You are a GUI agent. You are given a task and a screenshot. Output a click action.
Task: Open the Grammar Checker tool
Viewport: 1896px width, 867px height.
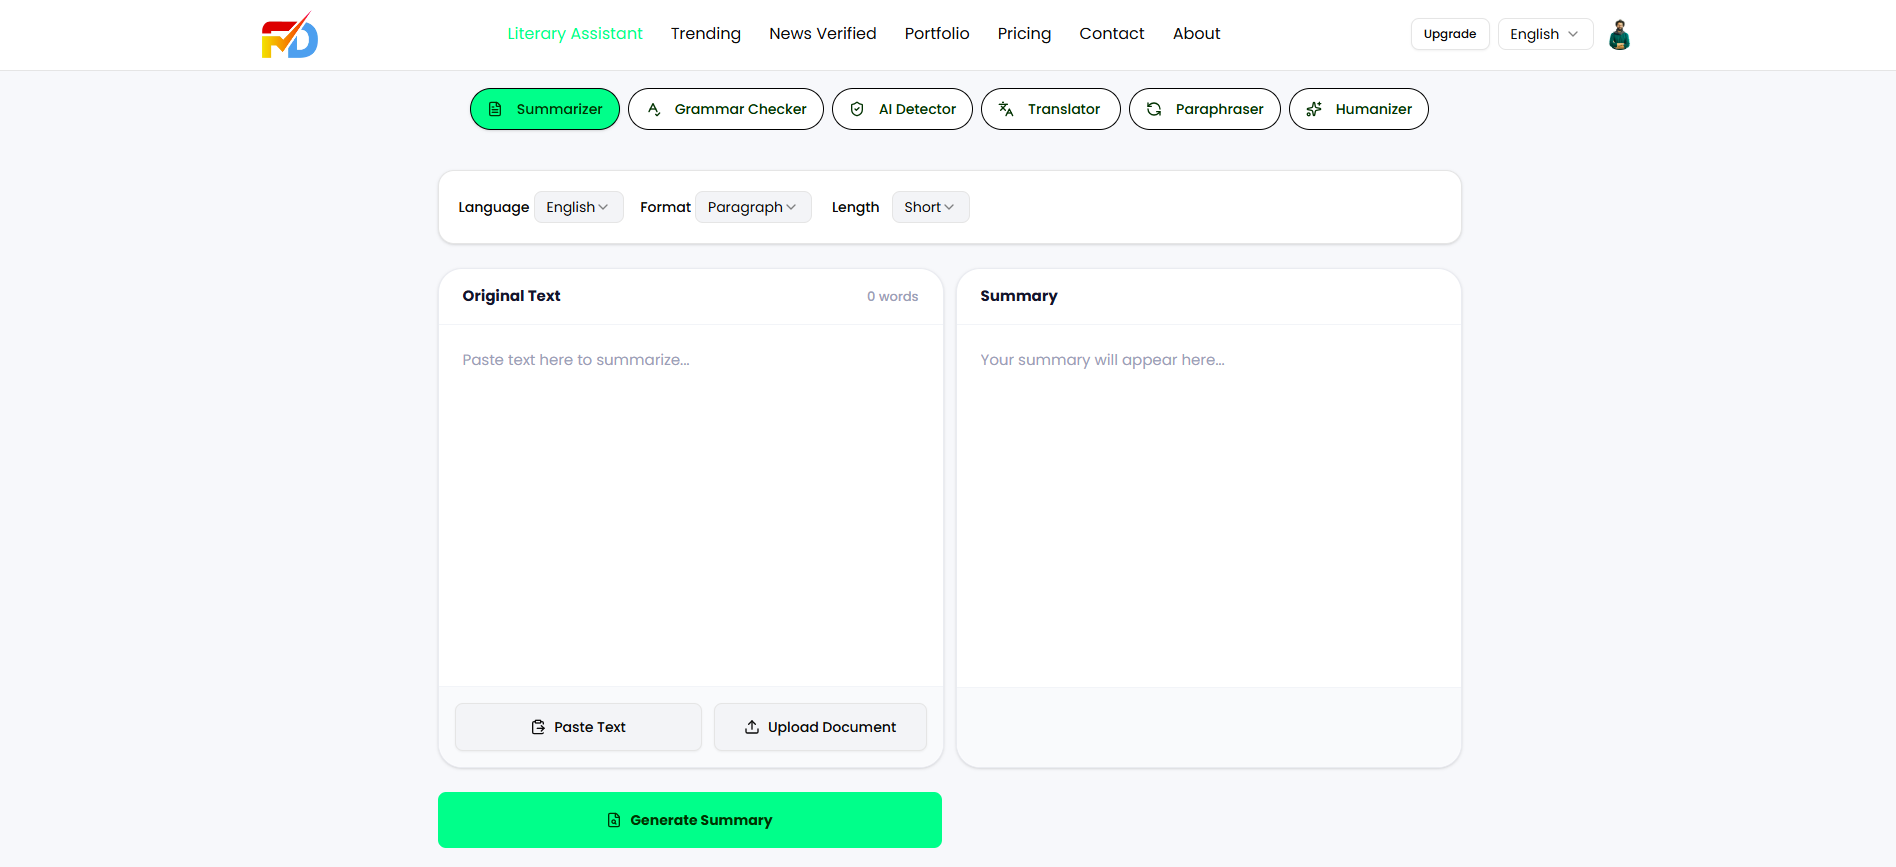point(725,109)
